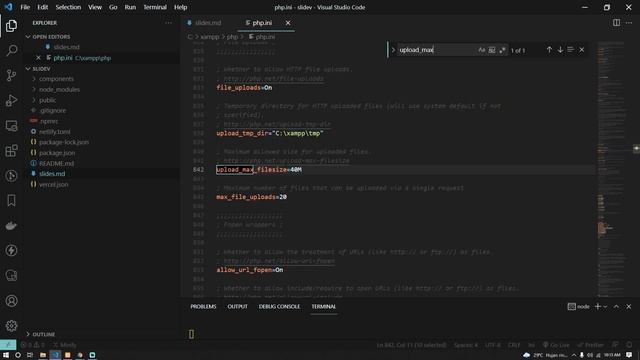Open the Terminal menu
Screen dimensions: 640x360
point(155,7)
